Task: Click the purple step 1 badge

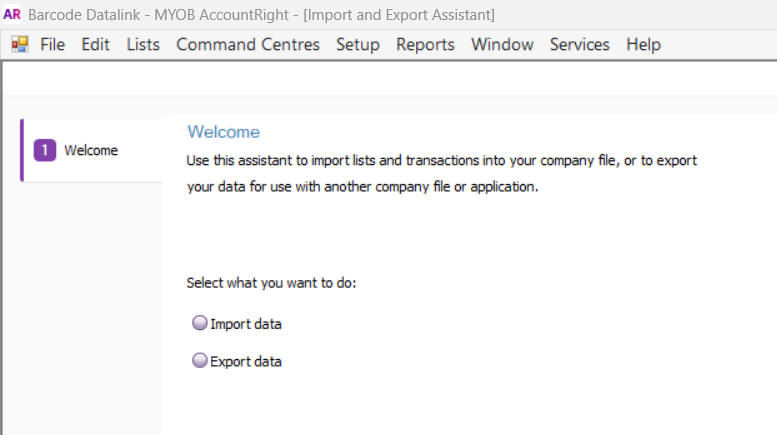Action: tap(45, 150)
